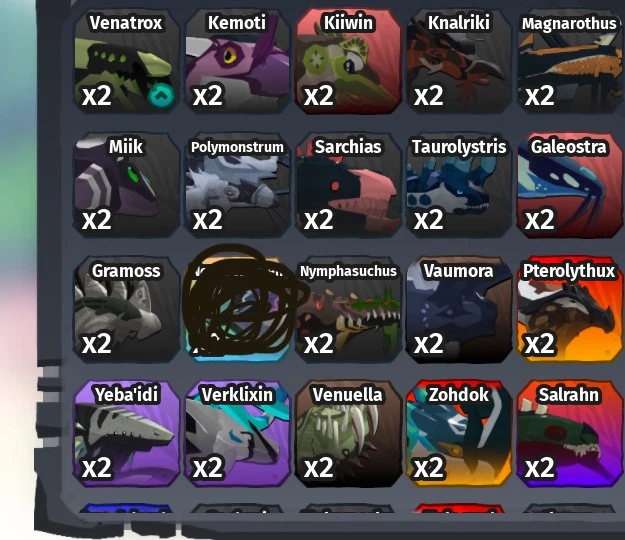Select the Salrahn creature card
The width and height of the screenshot is (625, 540).
point(571,434)
